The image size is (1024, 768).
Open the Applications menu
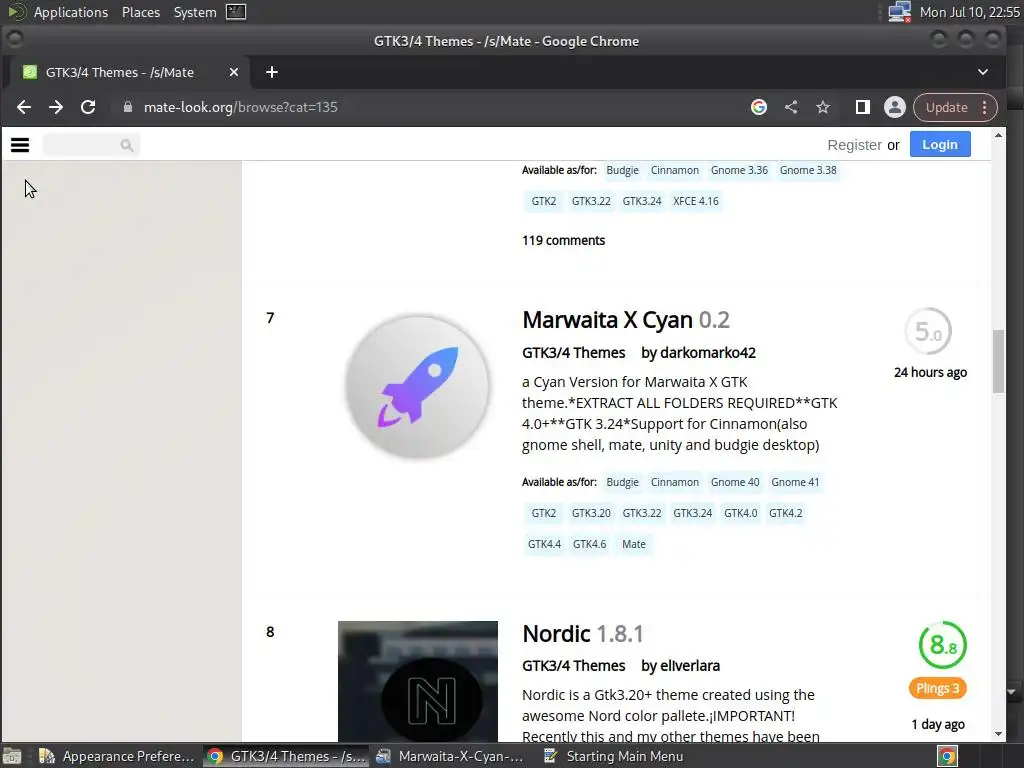(x=71, y=12)
